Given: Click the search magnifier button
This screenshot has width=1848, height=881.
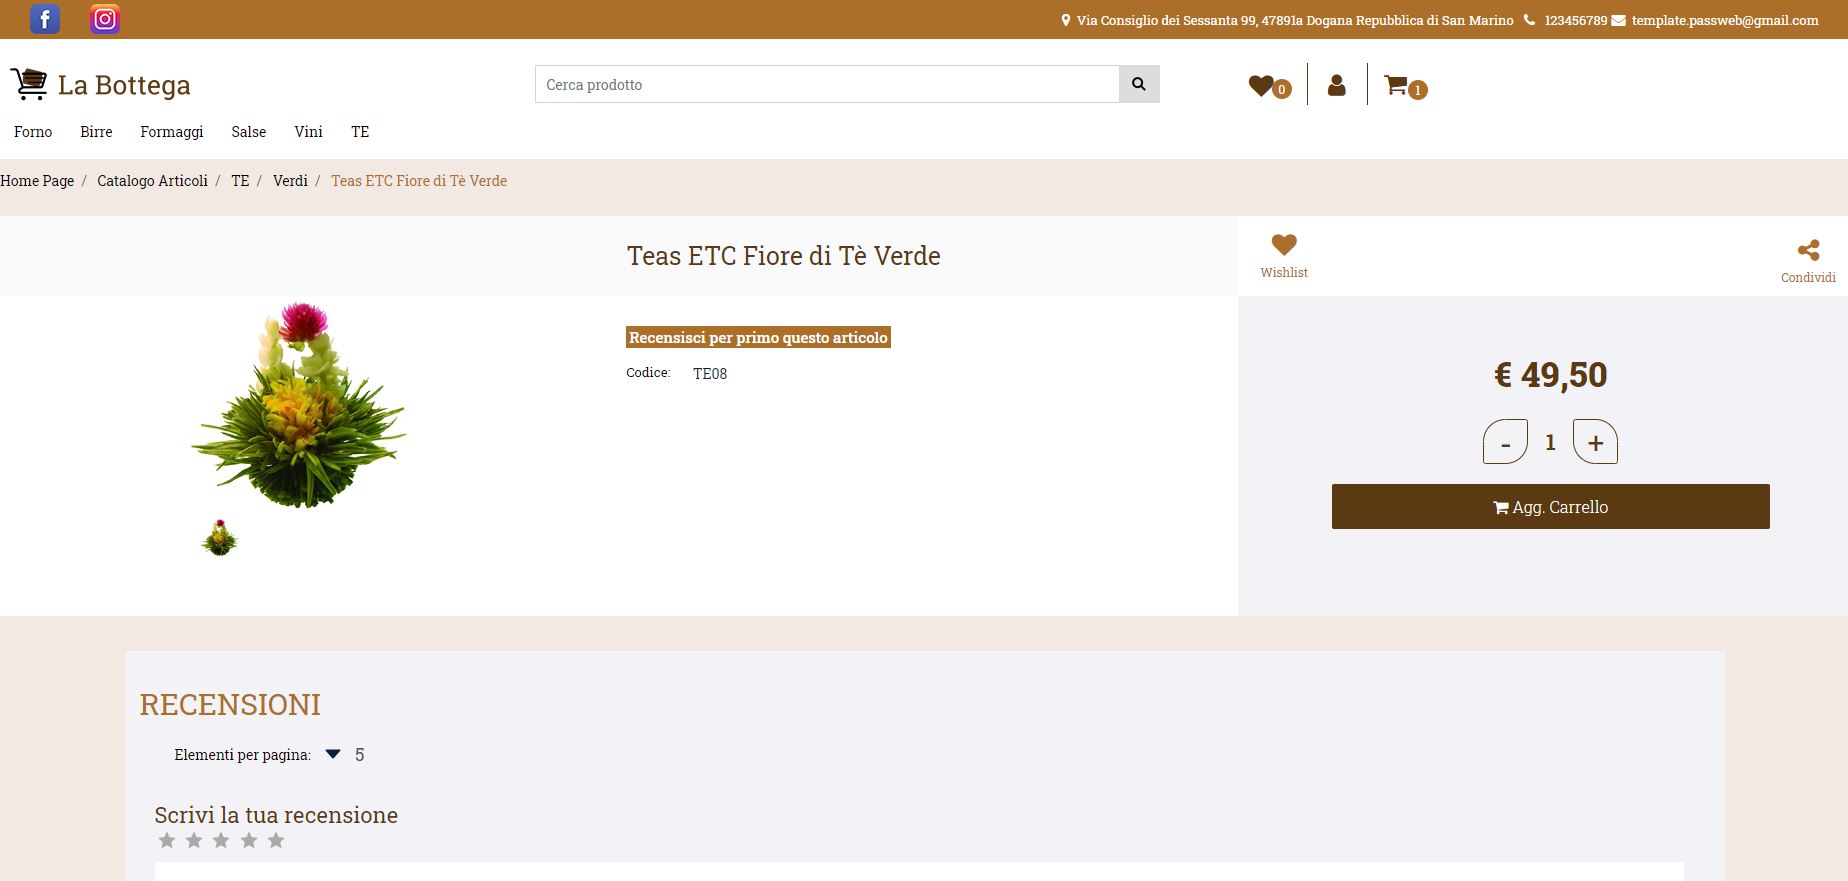Looking at the screenshot, I should 1138,84.
